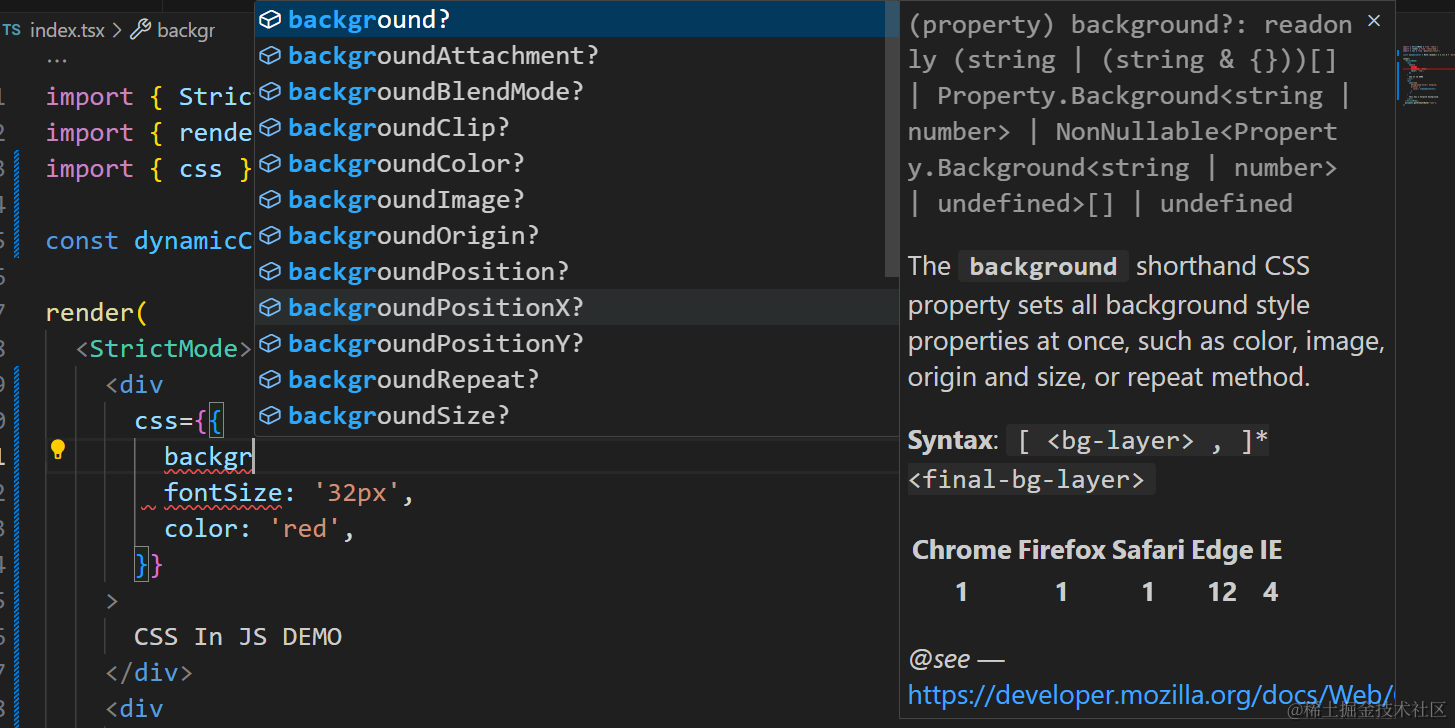Click the cube icon beside backgroundAttachment?
The height and width of the screenshot is (728, 1455).
[x=270, y=56]
